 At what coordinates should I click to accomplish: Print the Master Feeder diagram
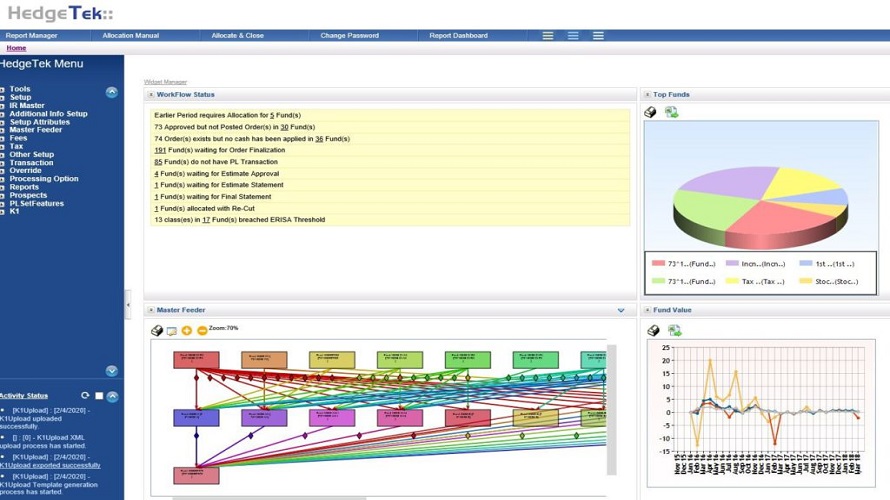click(157, 330)
